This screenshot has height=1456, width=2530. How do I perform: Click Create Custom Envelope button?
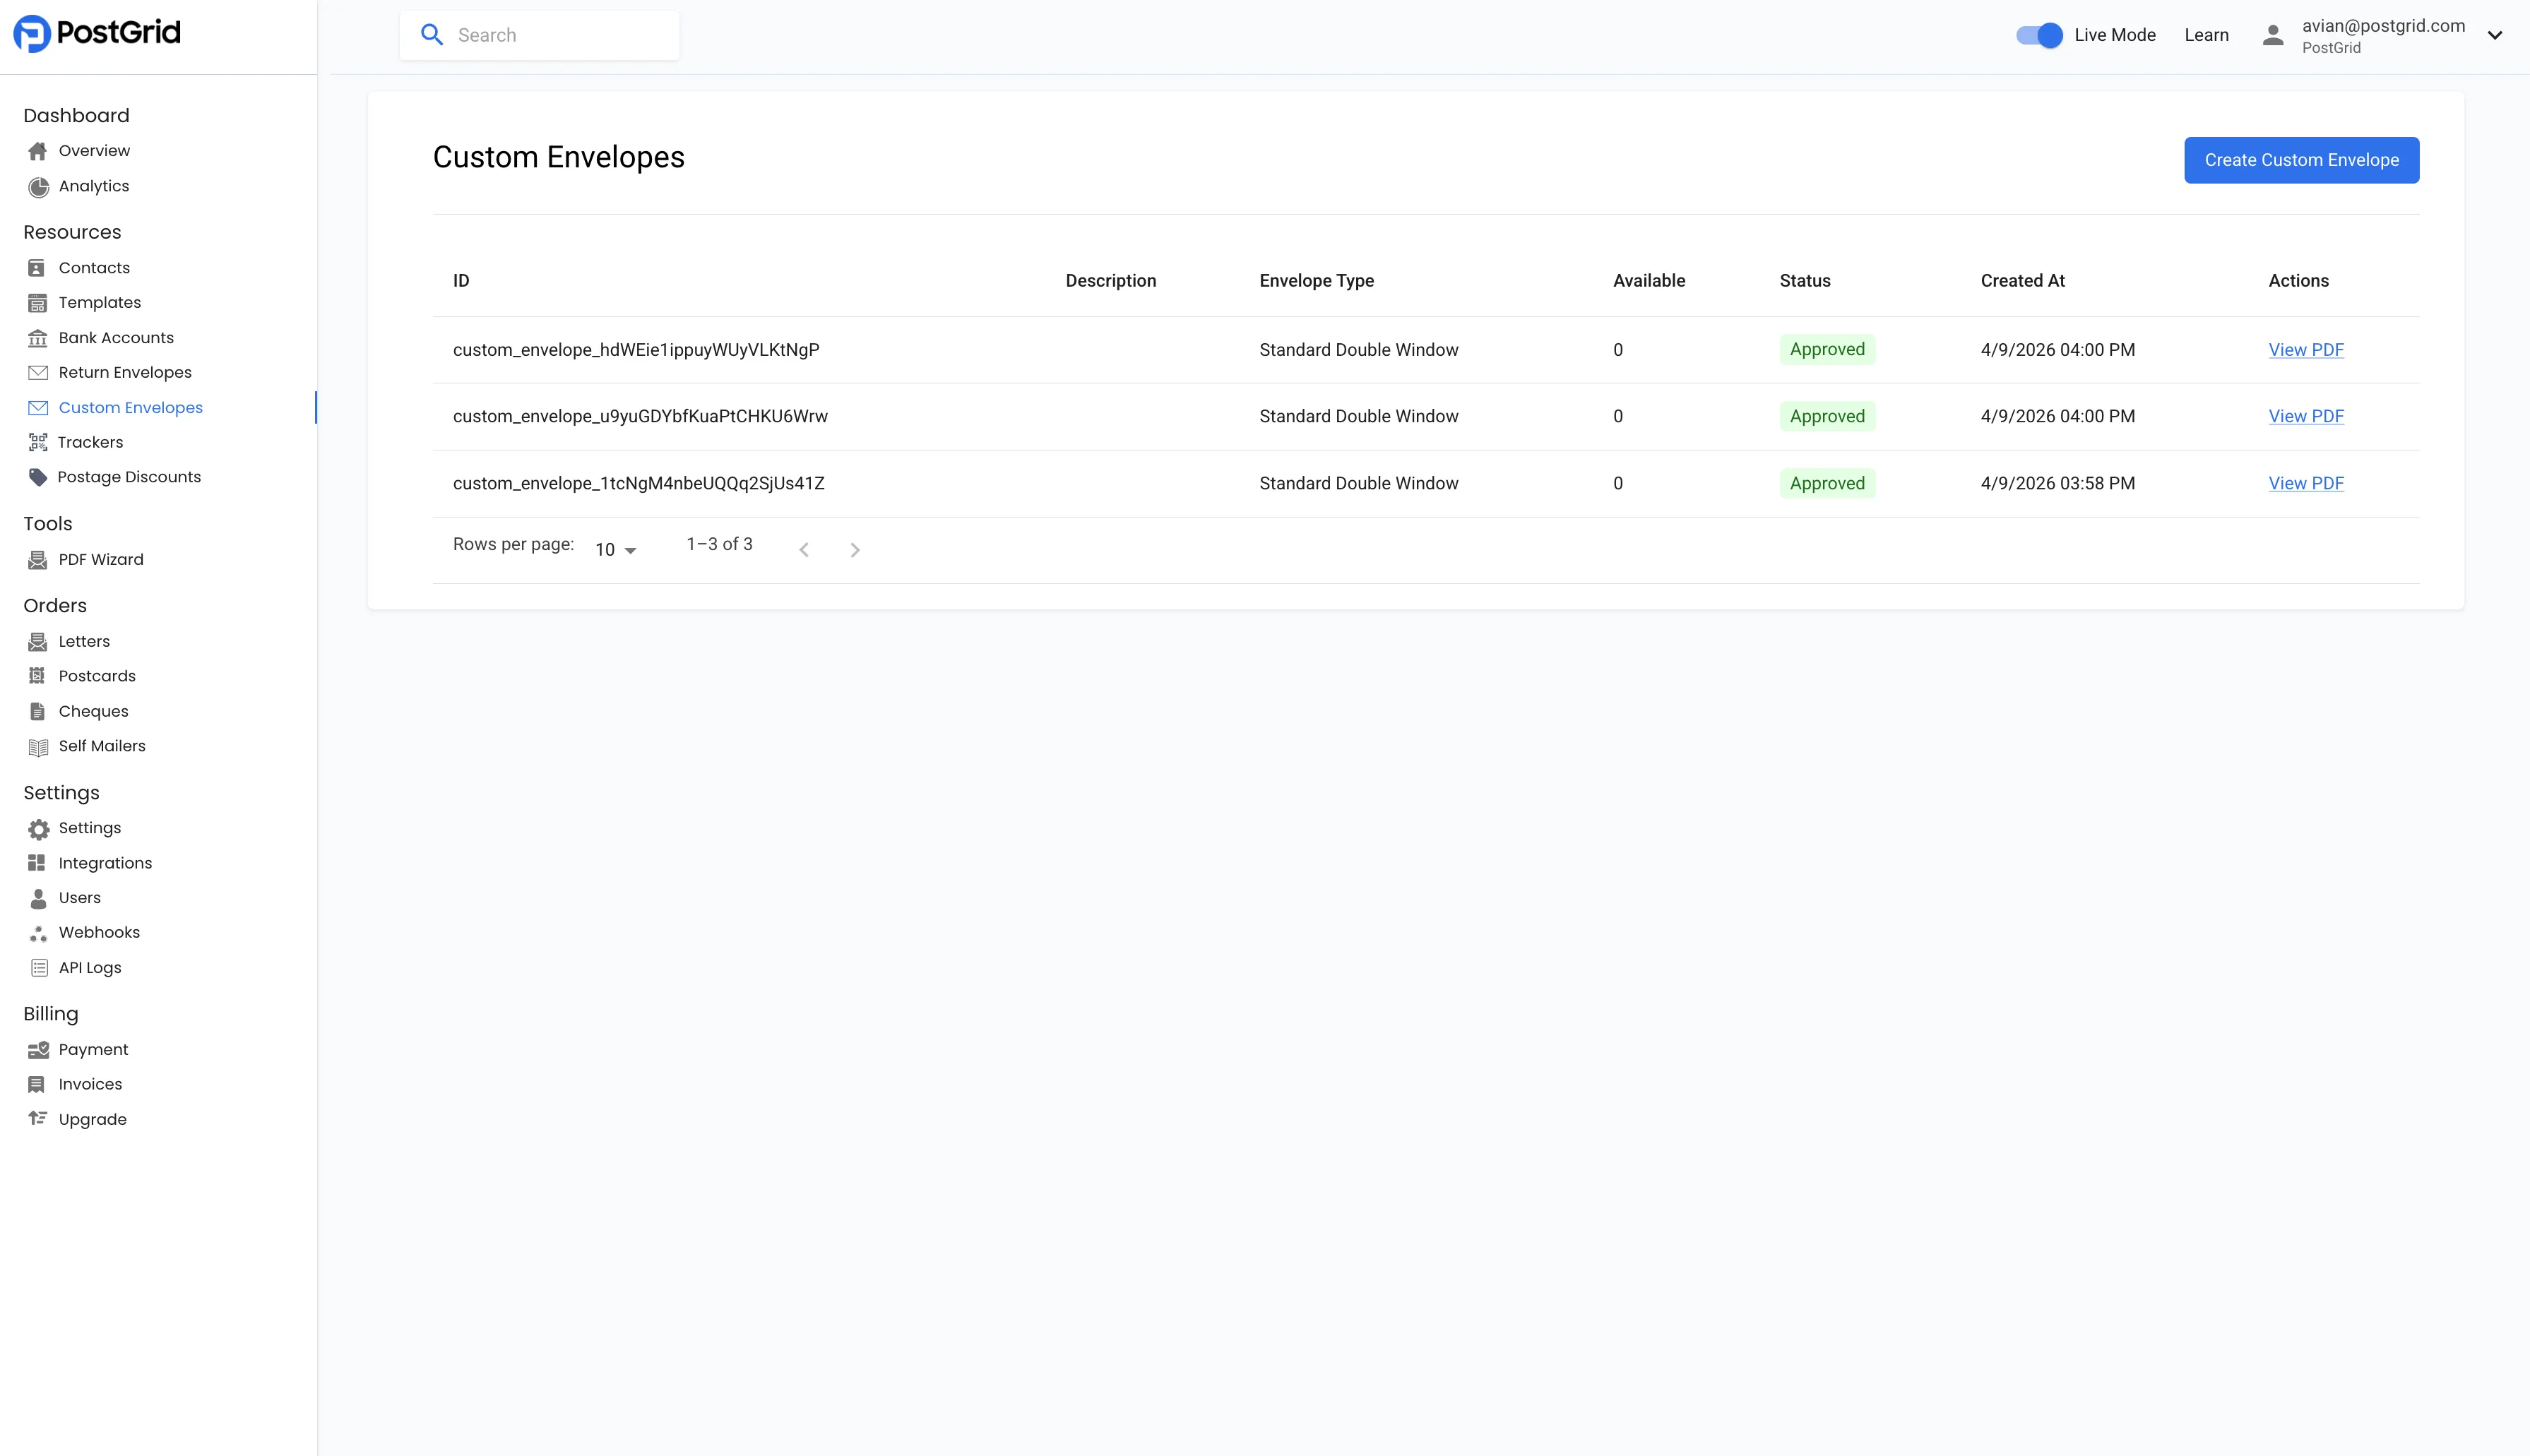coord(2302,160)
